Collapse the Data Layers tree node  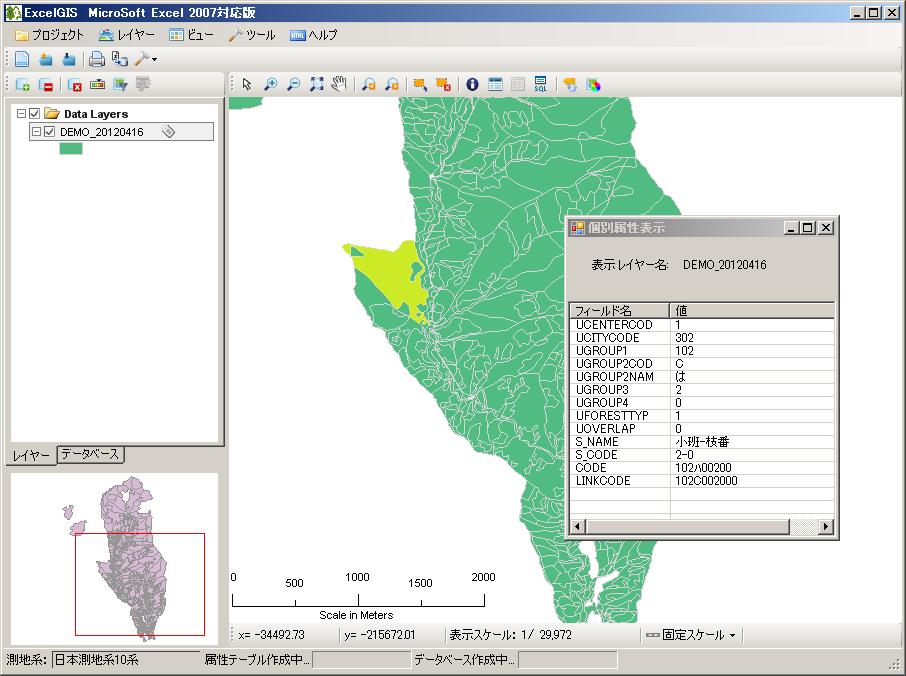click(22, 114)
